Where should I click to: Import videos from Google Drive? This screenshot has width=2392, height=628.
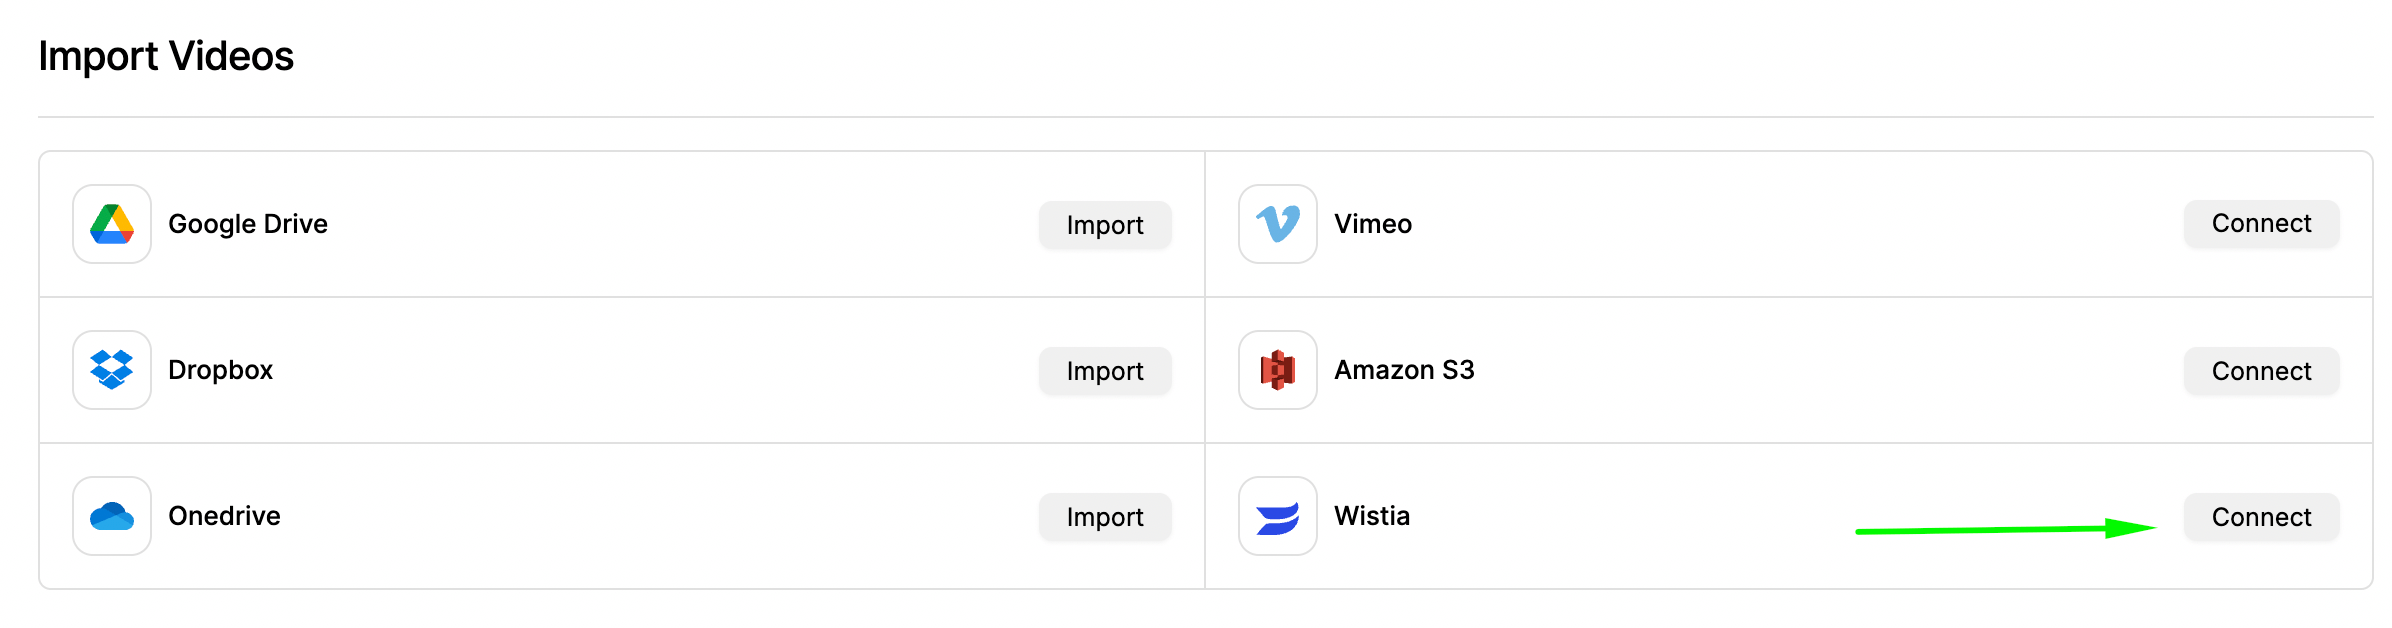click(1105, 225)
